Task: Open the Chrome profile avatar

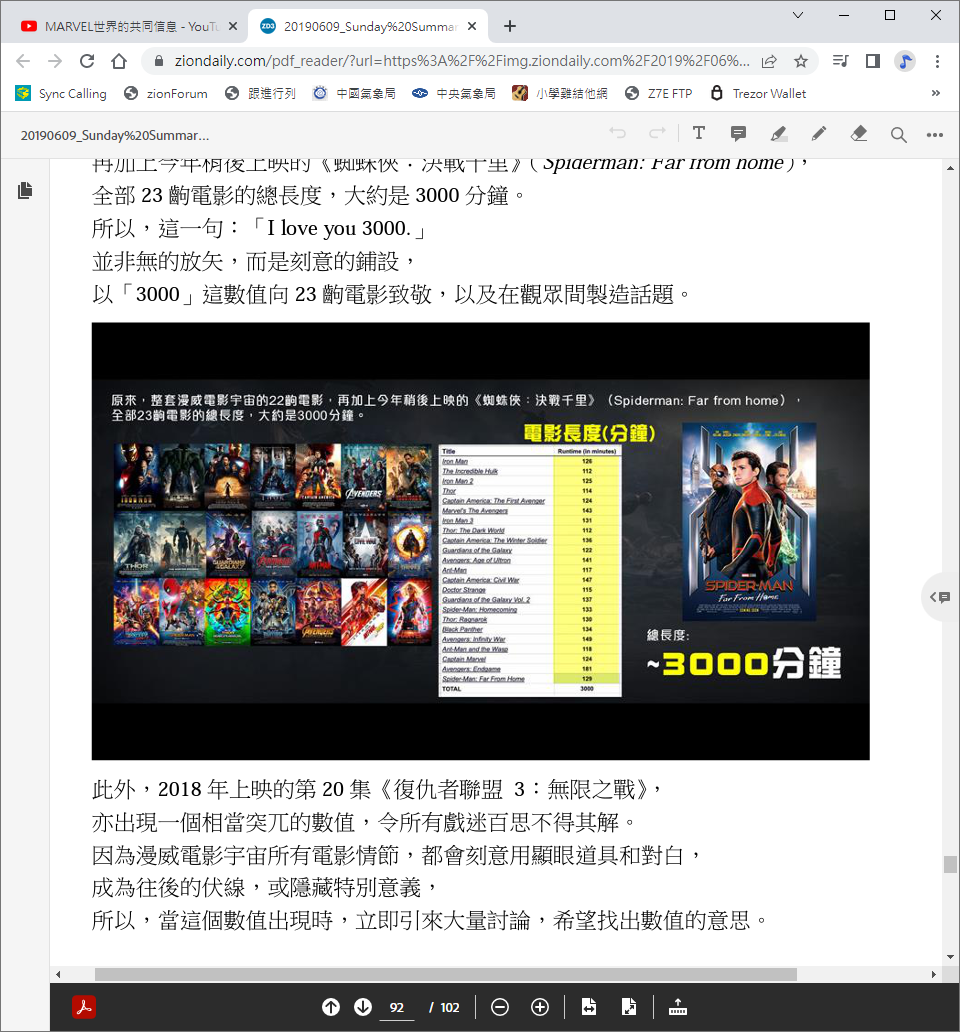Action: (905, 61)
